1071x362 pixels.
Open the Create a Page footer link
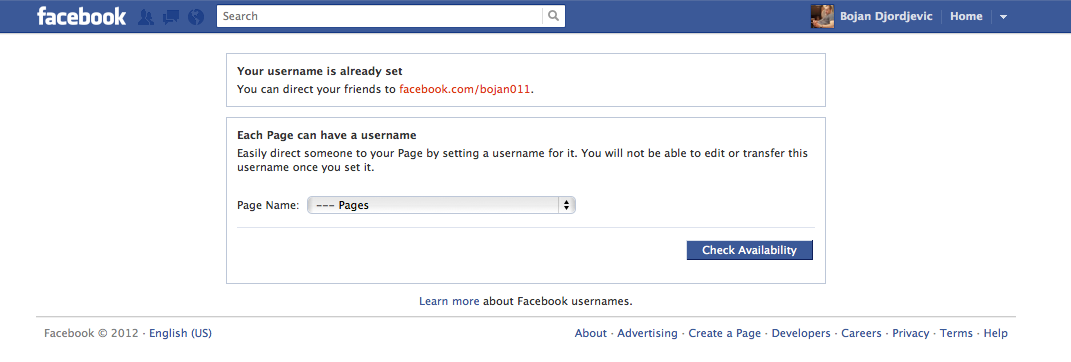724,333
